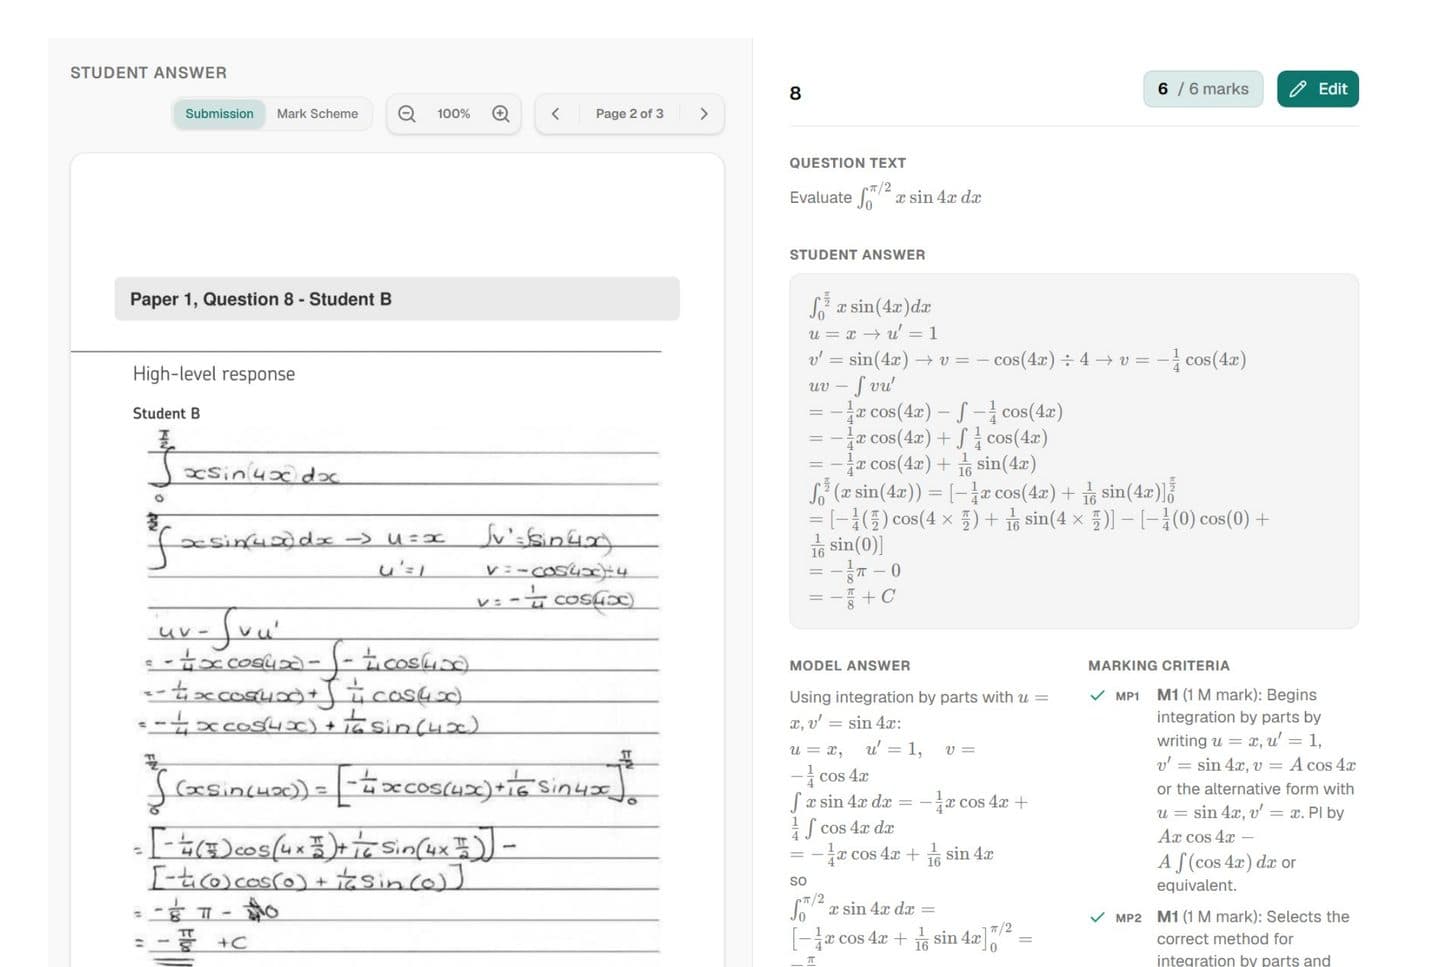This screenshot has height=967, width=1440.
Task: Click the 100% zoom level value
Action: 453,114
